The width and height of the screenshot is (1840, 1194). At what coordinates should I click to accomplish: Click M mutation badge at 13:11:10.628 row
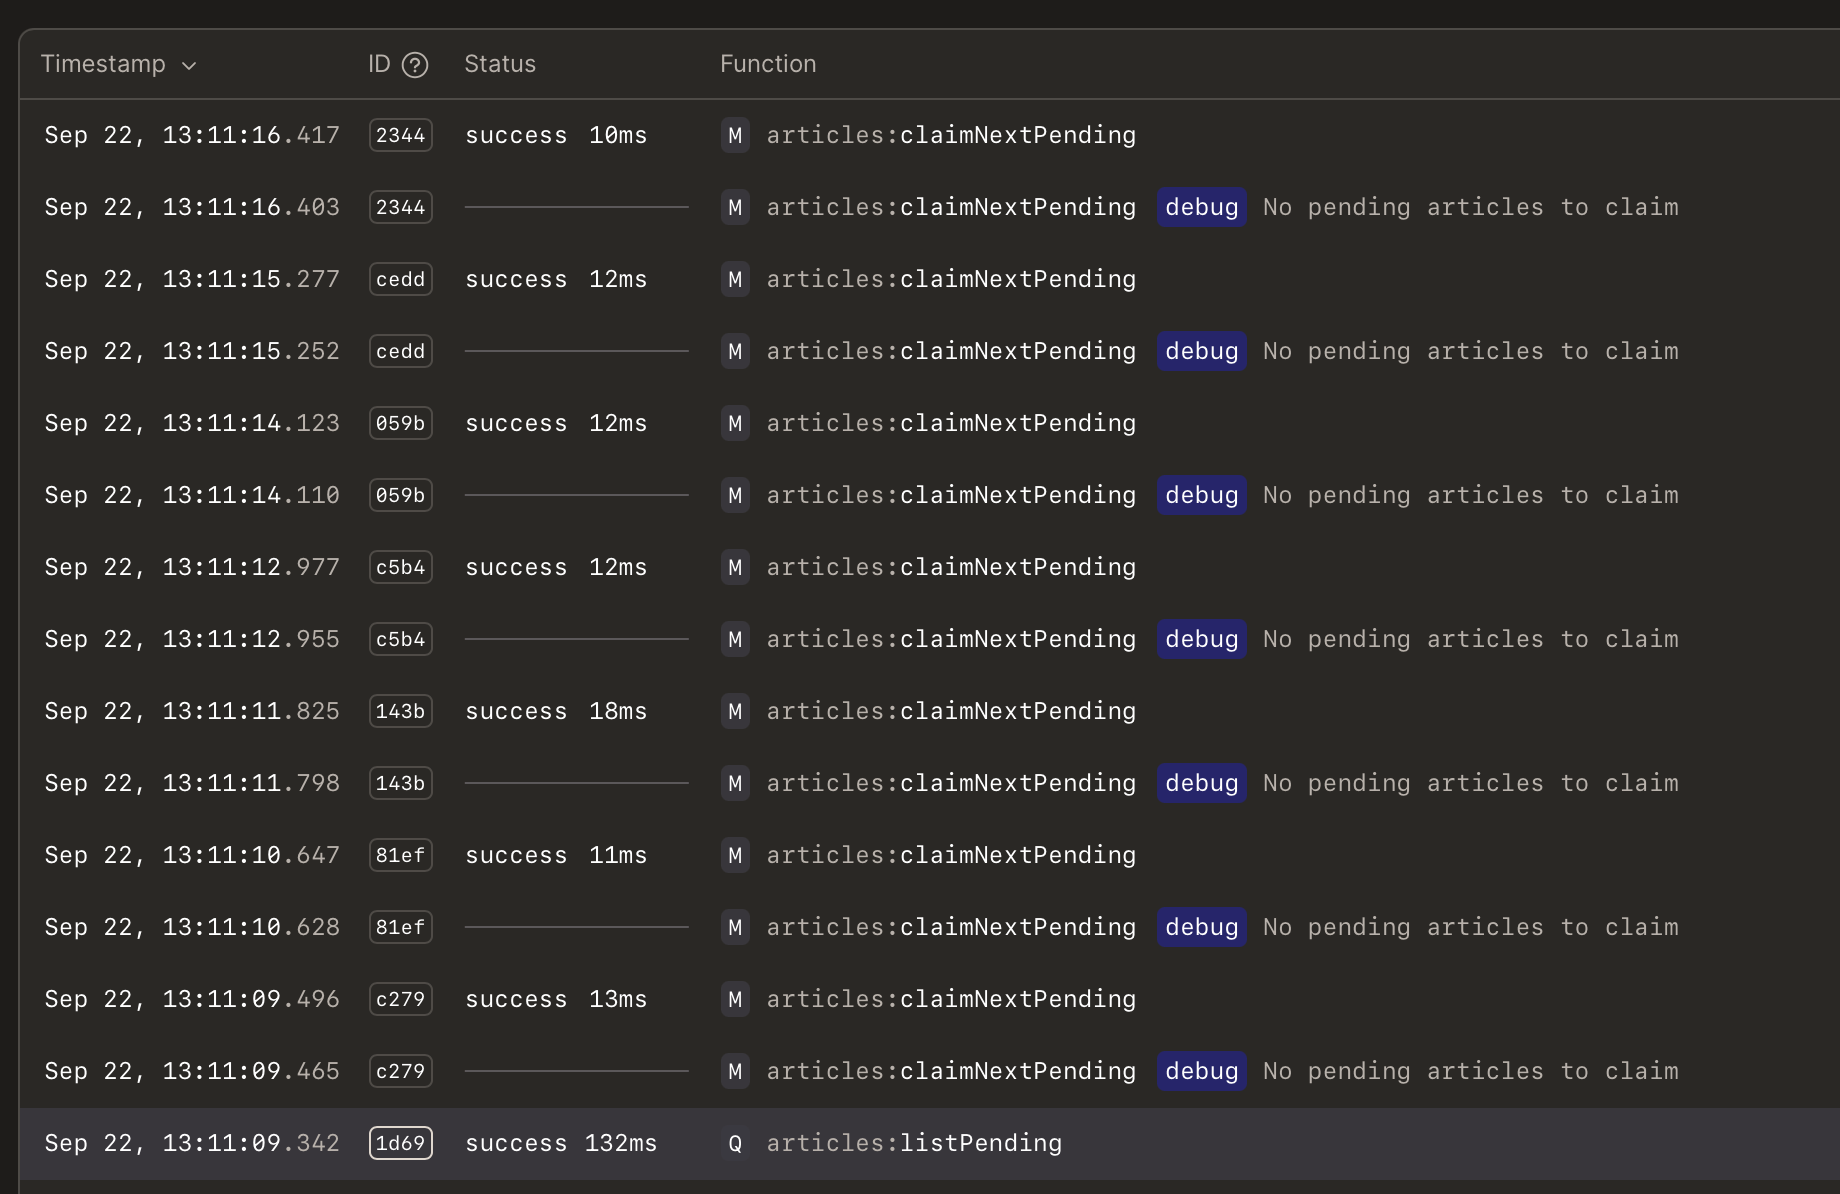(735, 927)
